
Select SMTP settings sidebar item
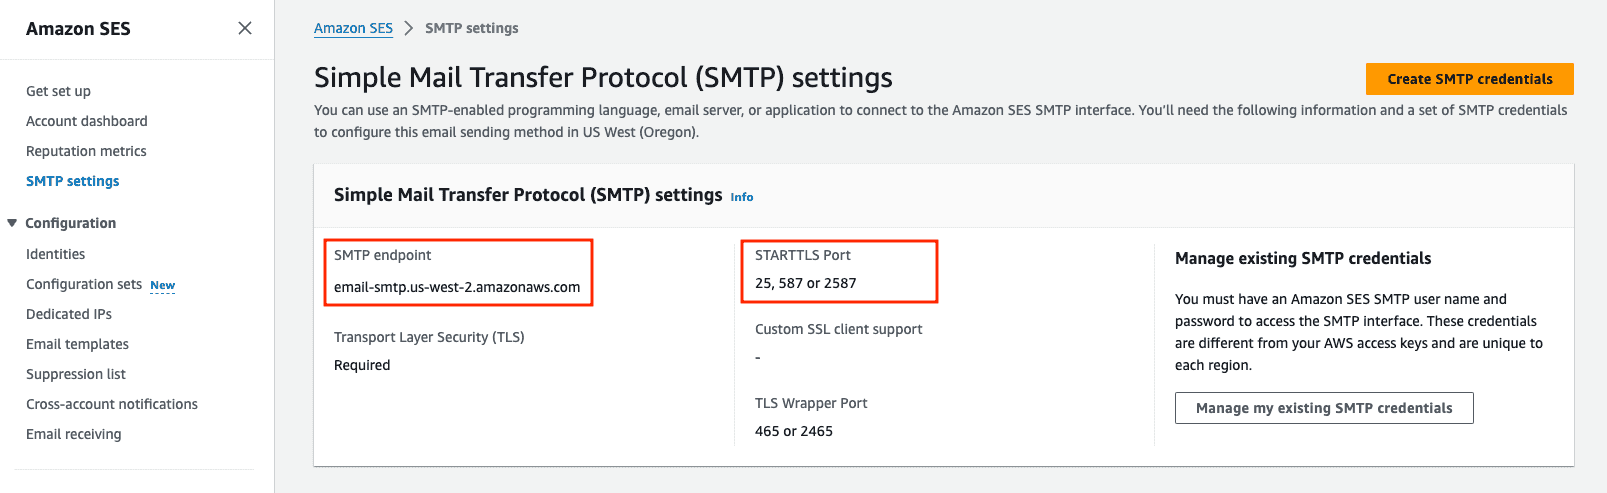click(73, 181)
